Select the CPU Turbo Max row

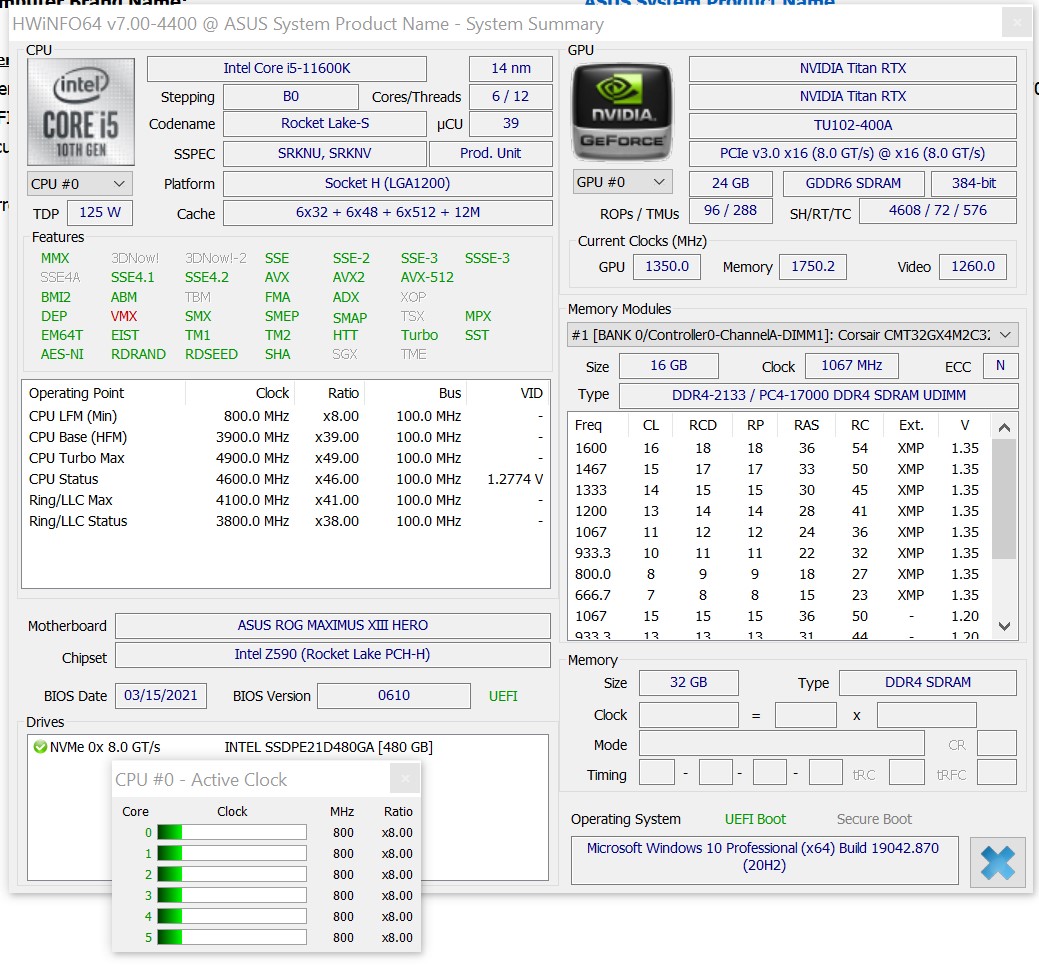point(286,458)
